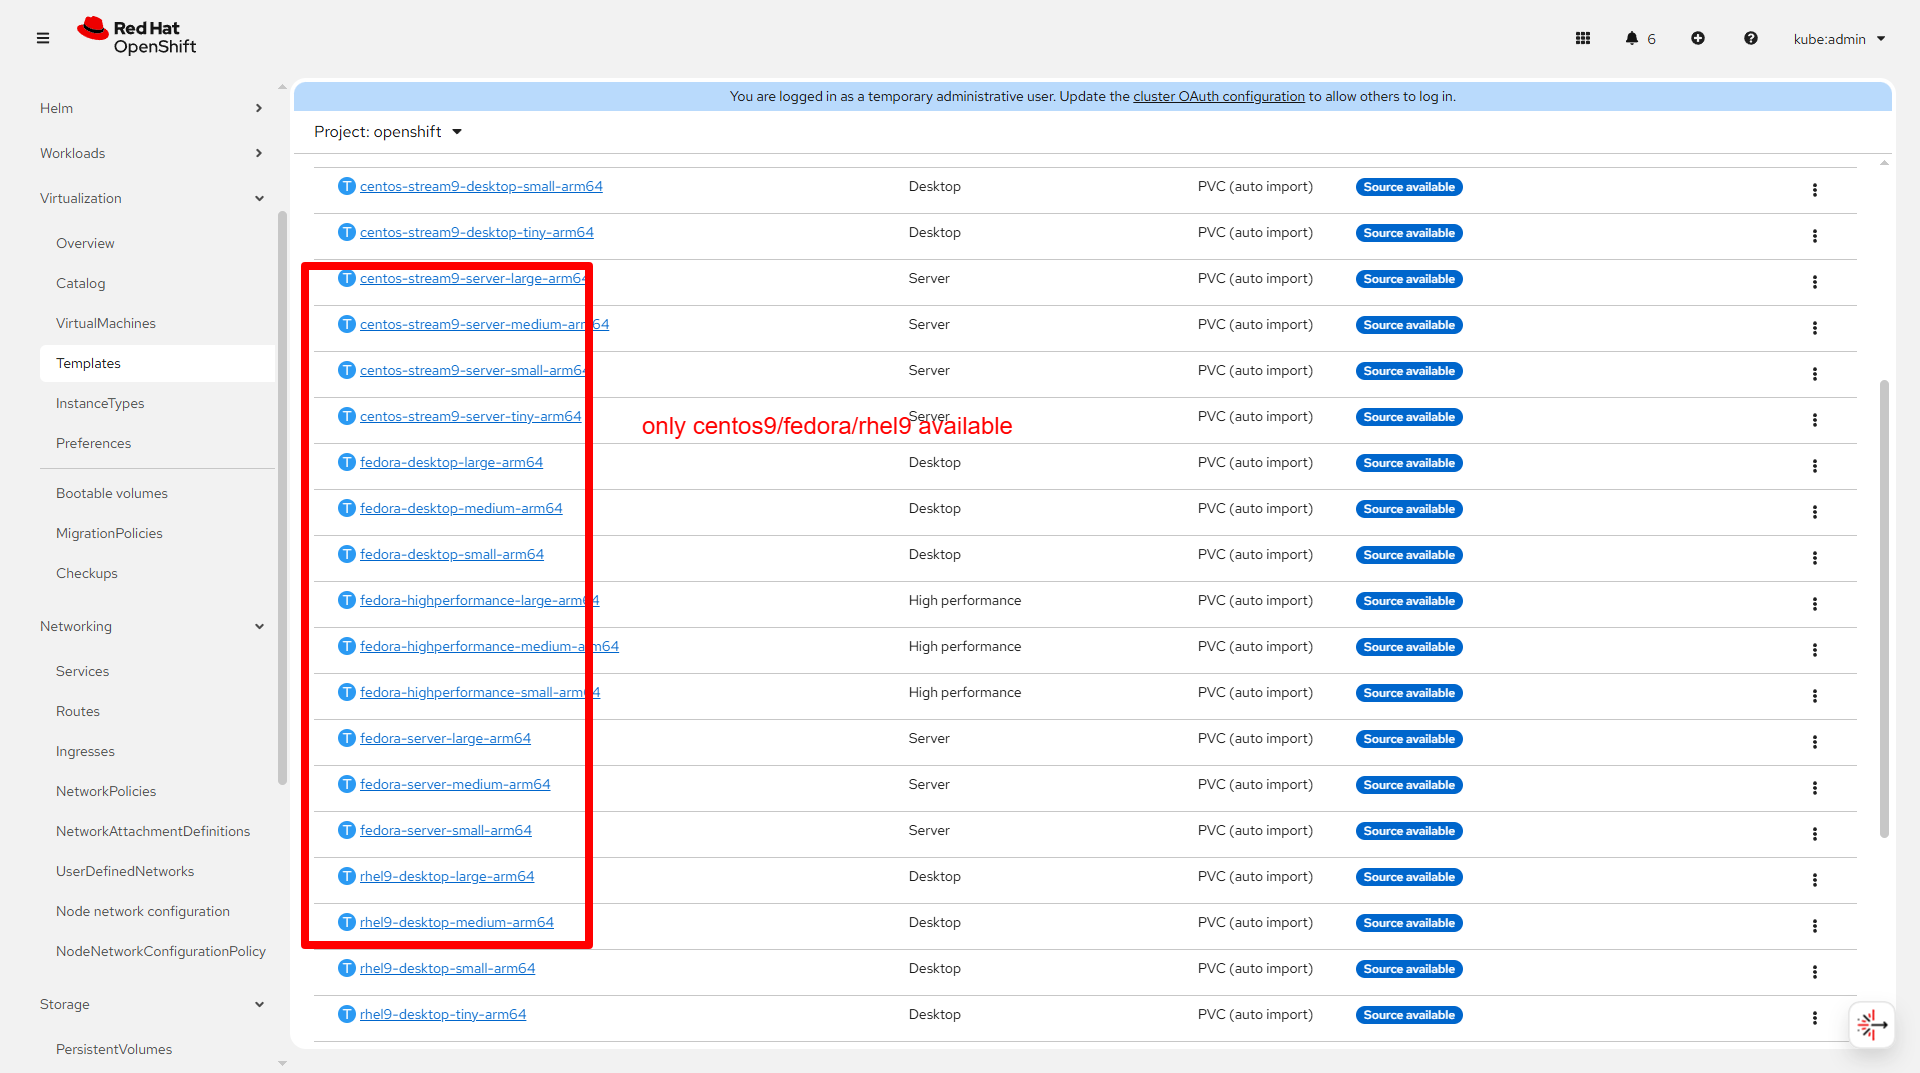Open kebab menu for rhel9-desktop-medium-arm64
Image resolution: width=1920 pixels, height=1073 pixels.
tap(1815, 926)
